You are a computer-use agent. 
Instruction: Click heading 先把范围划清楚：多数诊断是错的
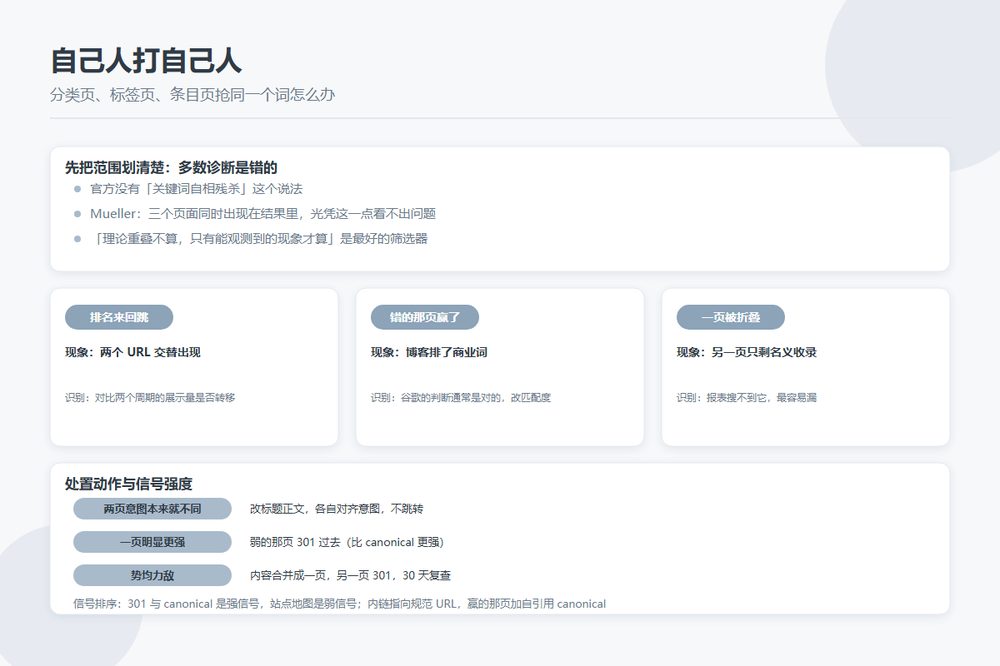coord(171,168)
